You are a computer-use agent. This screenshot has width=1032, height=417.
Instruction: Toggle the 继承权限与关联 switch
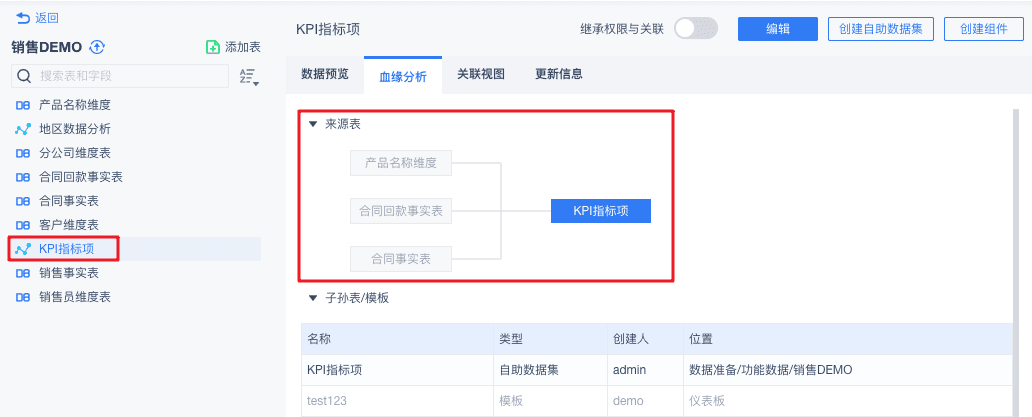pyautogui.click(x=697, y=29)
